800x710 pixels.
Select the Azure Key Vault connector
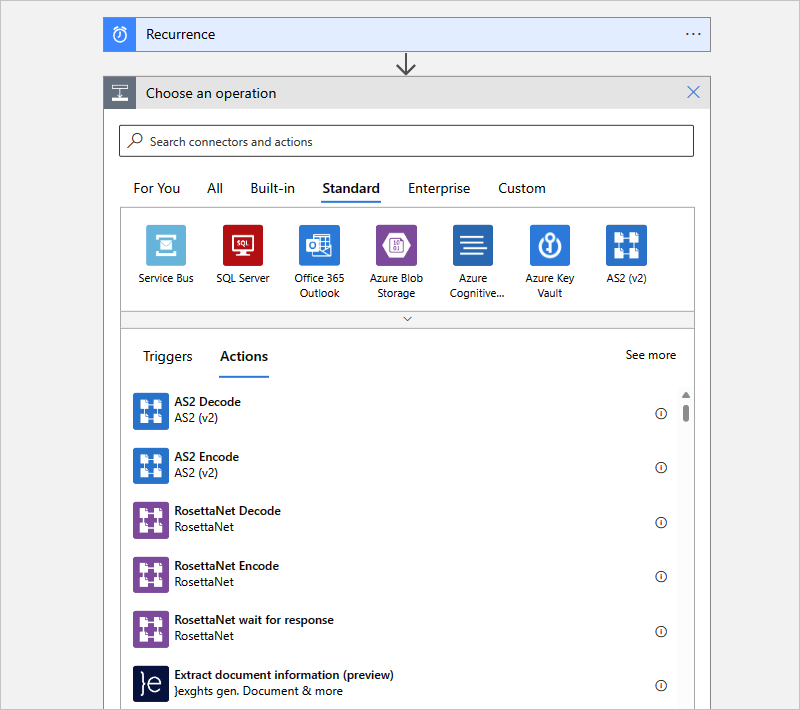point(550,245)
